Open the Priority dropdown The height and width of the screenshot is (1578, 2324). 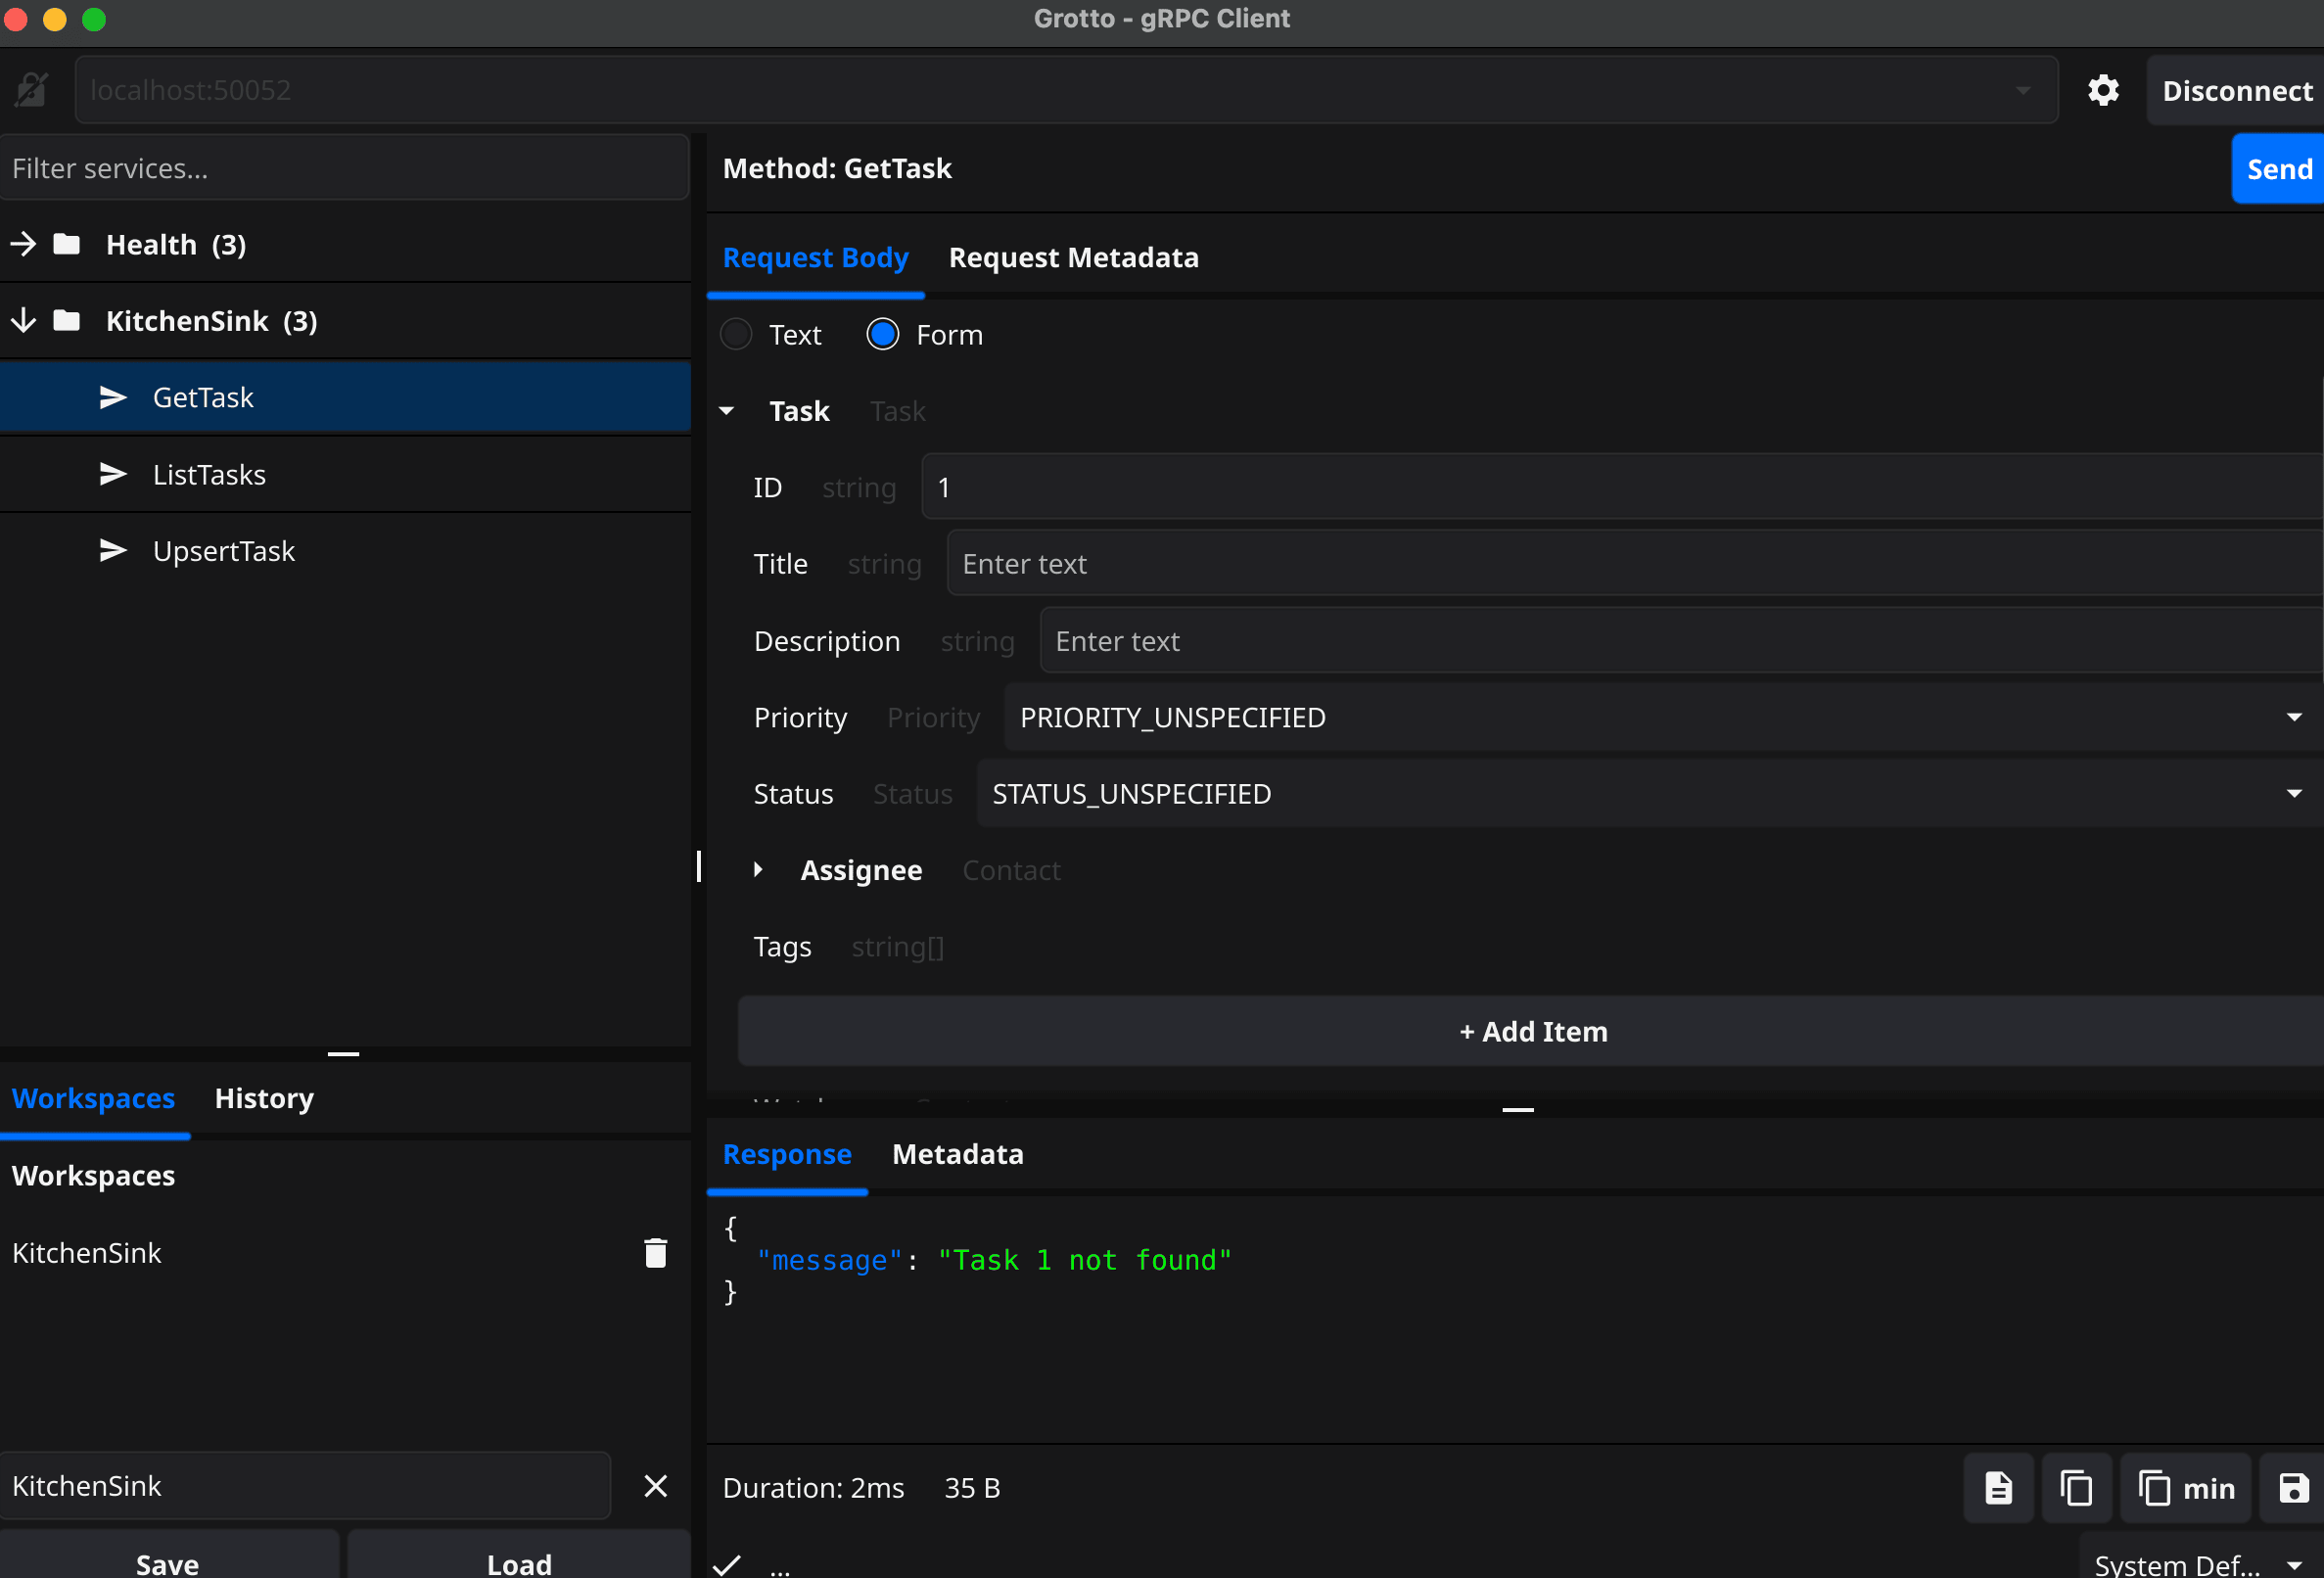tap(2293, 717)
